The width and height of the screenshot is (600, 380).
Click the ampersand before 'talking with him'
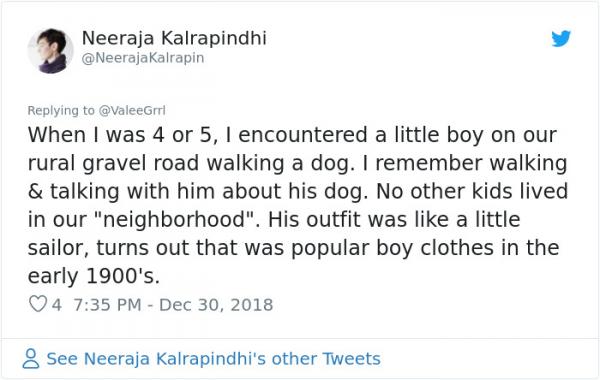(x=36, y=191)
